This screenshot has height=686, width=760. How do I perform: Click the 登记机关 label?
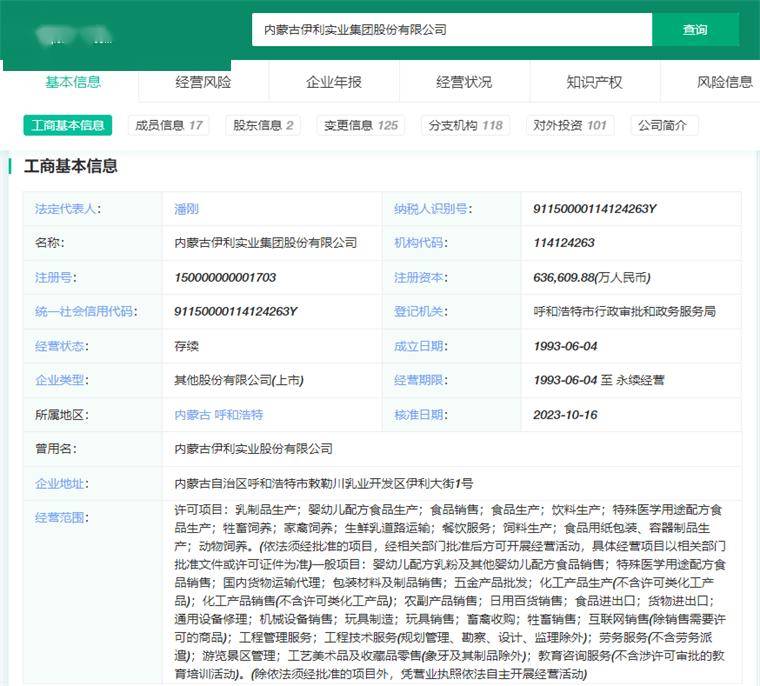pos(421,312)
